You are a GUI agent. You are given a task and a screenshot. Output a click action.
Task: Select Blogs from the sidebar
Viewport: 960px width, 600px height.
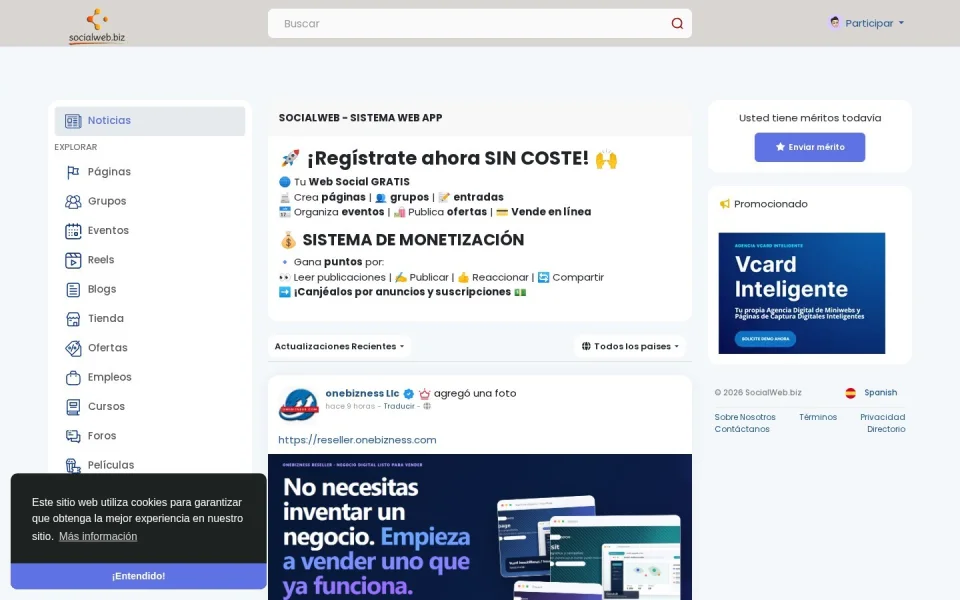[x=150, y=290]
